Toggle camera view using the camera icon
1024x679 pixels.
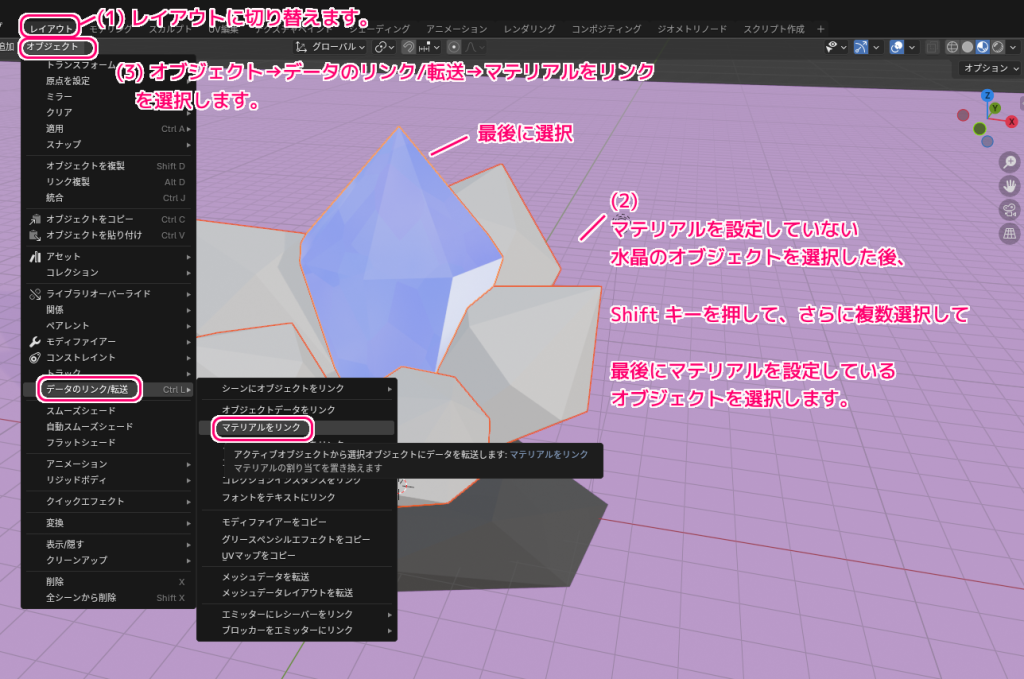(1007, 209)
